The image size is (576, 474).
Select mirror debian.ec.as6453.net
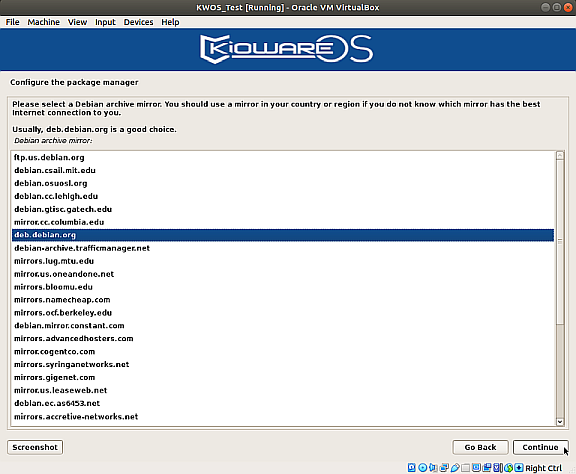[283, 403]
